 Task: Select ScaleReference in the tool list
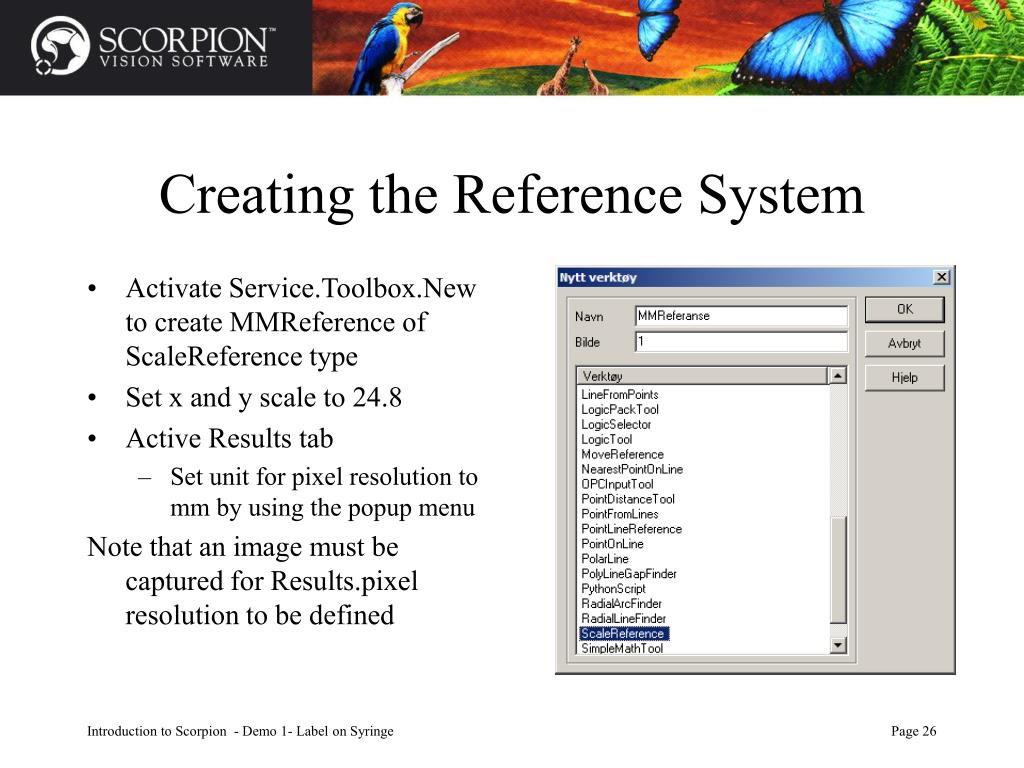(623, 634)
